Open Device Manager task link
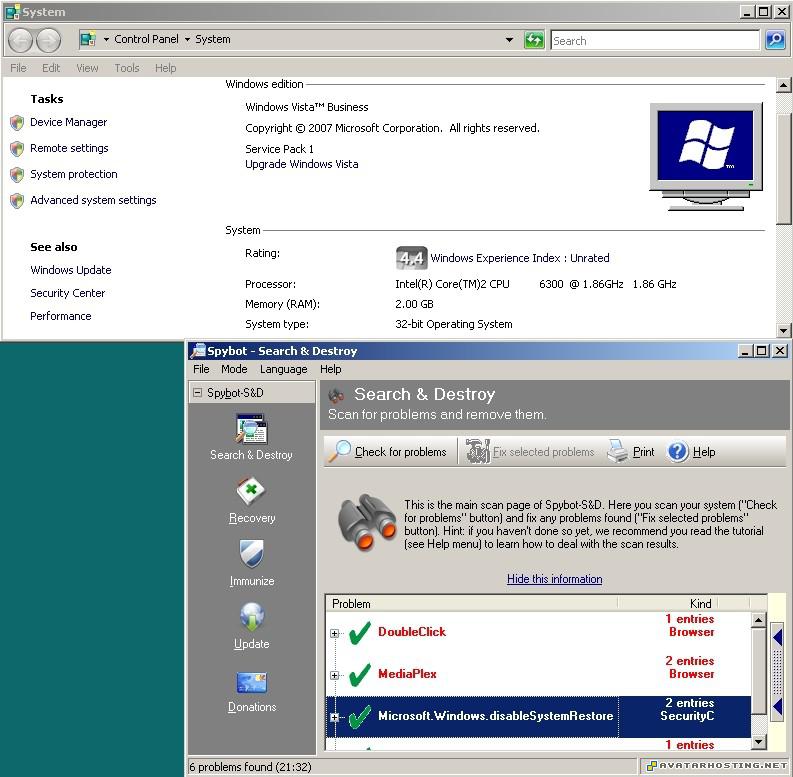 click(x=68, y=122)
